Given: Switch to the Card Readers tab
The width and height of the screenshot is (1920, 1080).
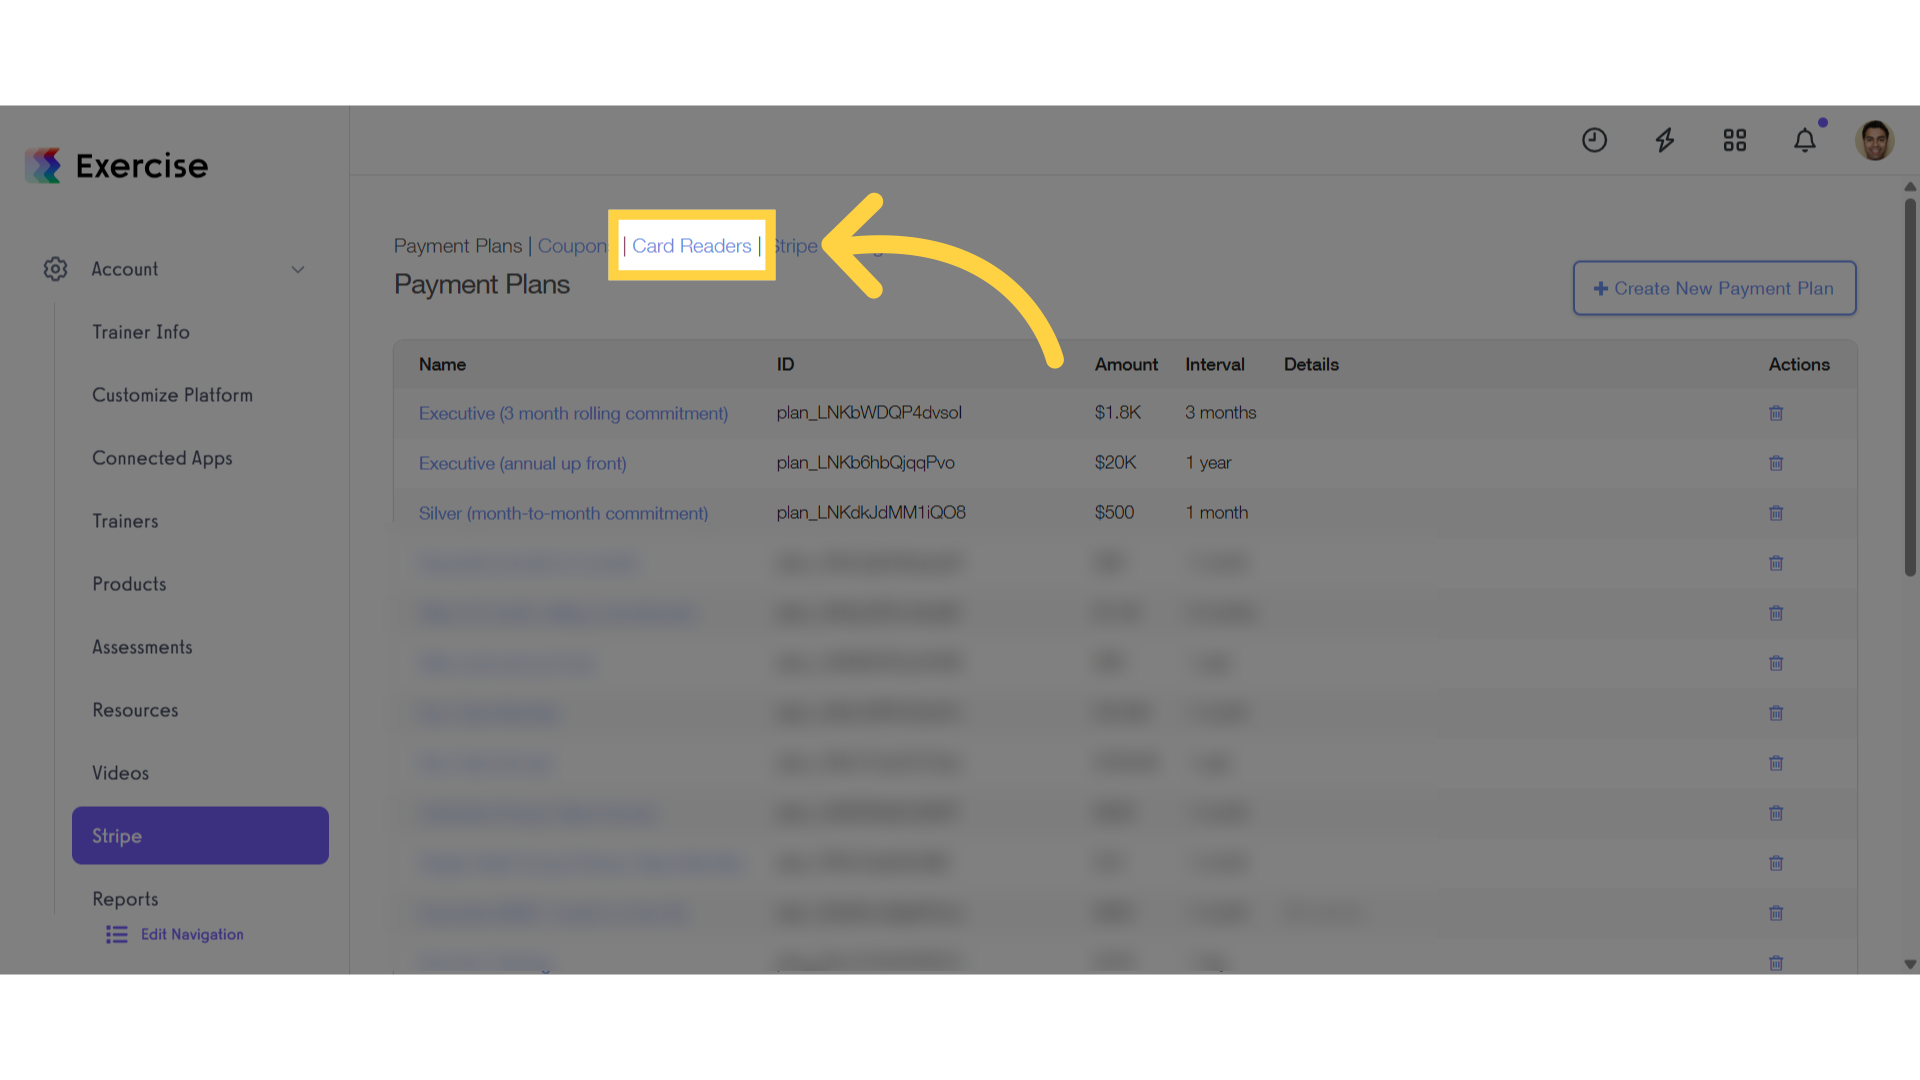Looking at the screenshot, I should point(691,246).
